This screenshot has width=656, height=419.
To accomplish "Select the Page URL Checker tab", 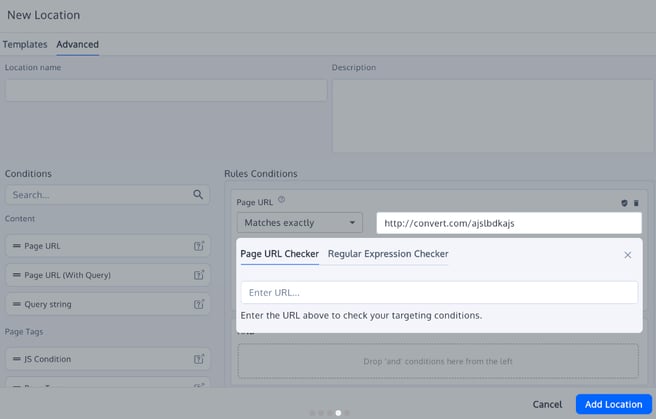I will 279,254.
